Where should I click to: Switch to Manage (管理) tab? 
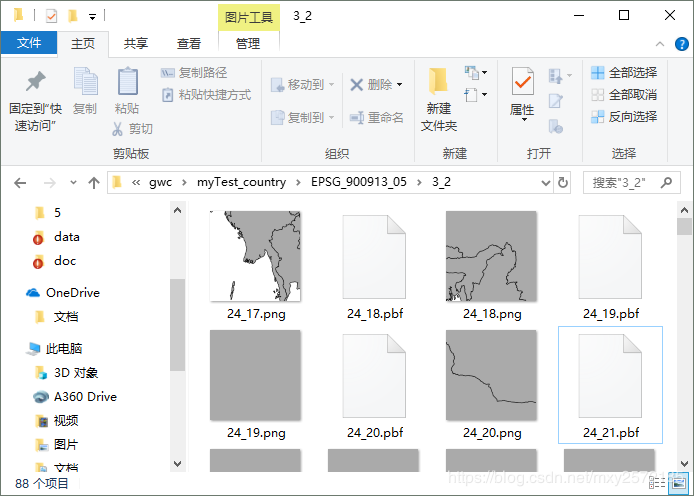(248, 43)
